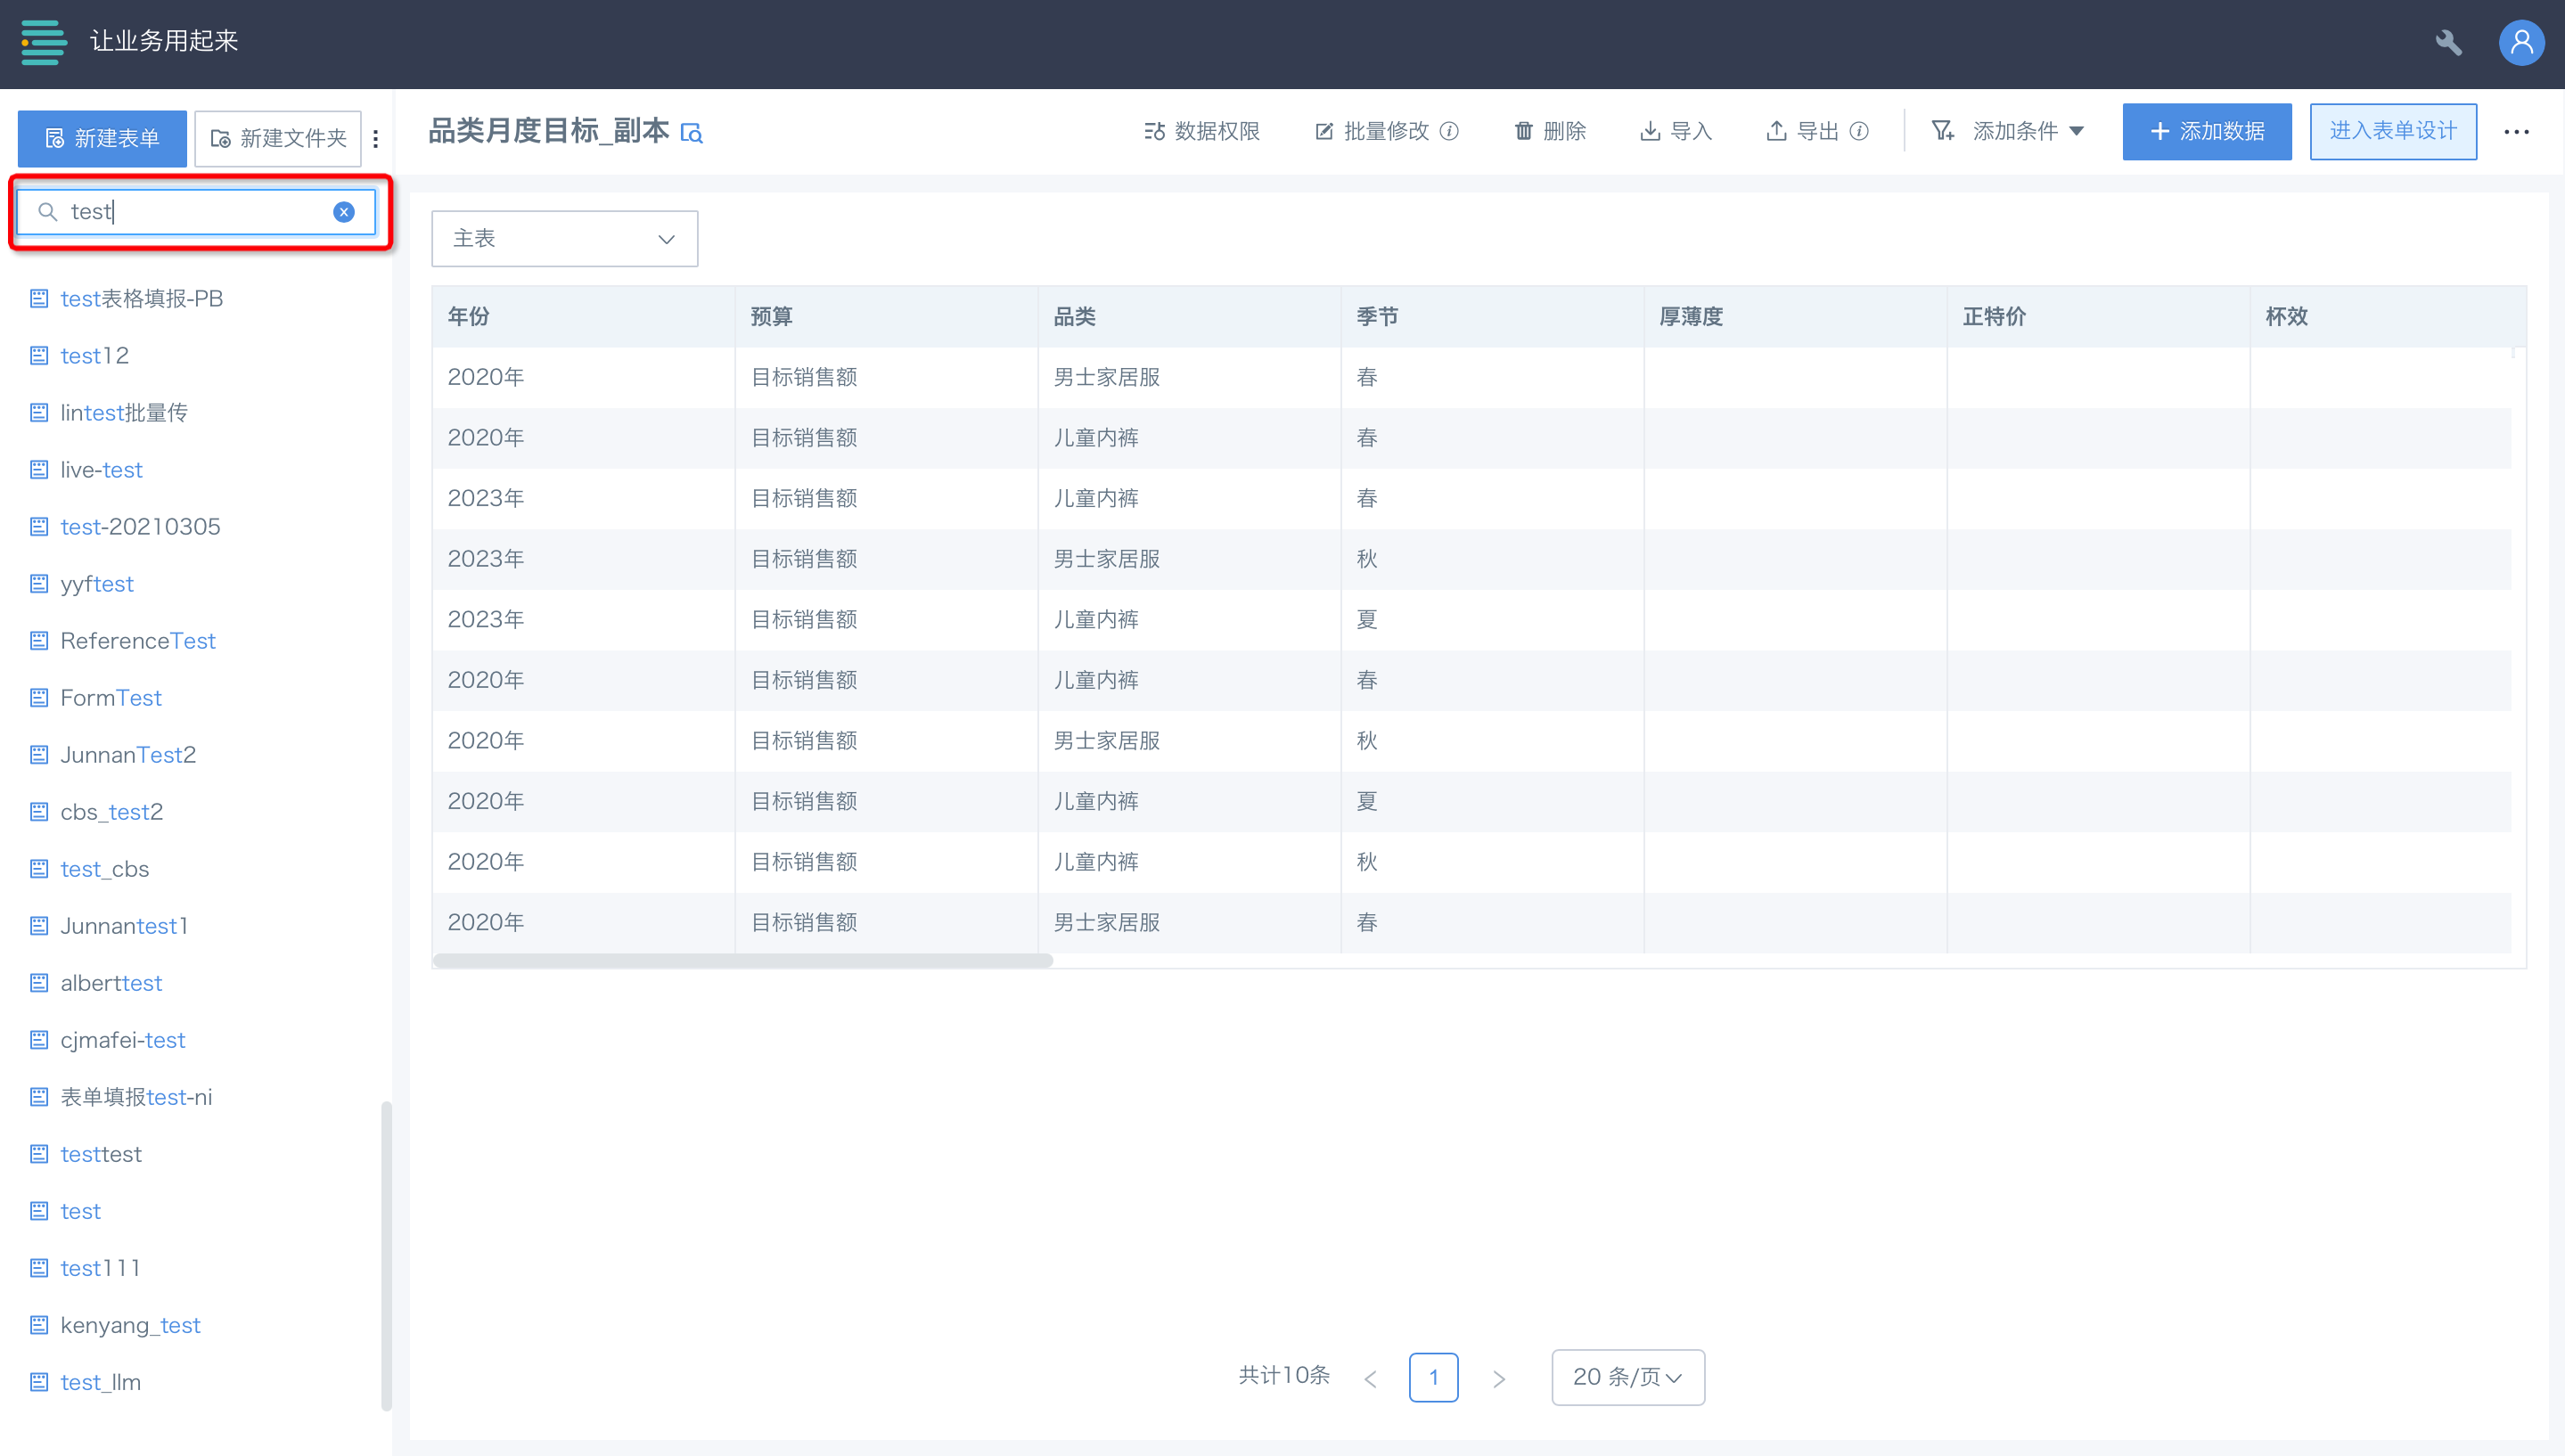This screenshot has height=1456, width=2565.
Task: Click the hamburger logo icon
Action: (43, 42)
